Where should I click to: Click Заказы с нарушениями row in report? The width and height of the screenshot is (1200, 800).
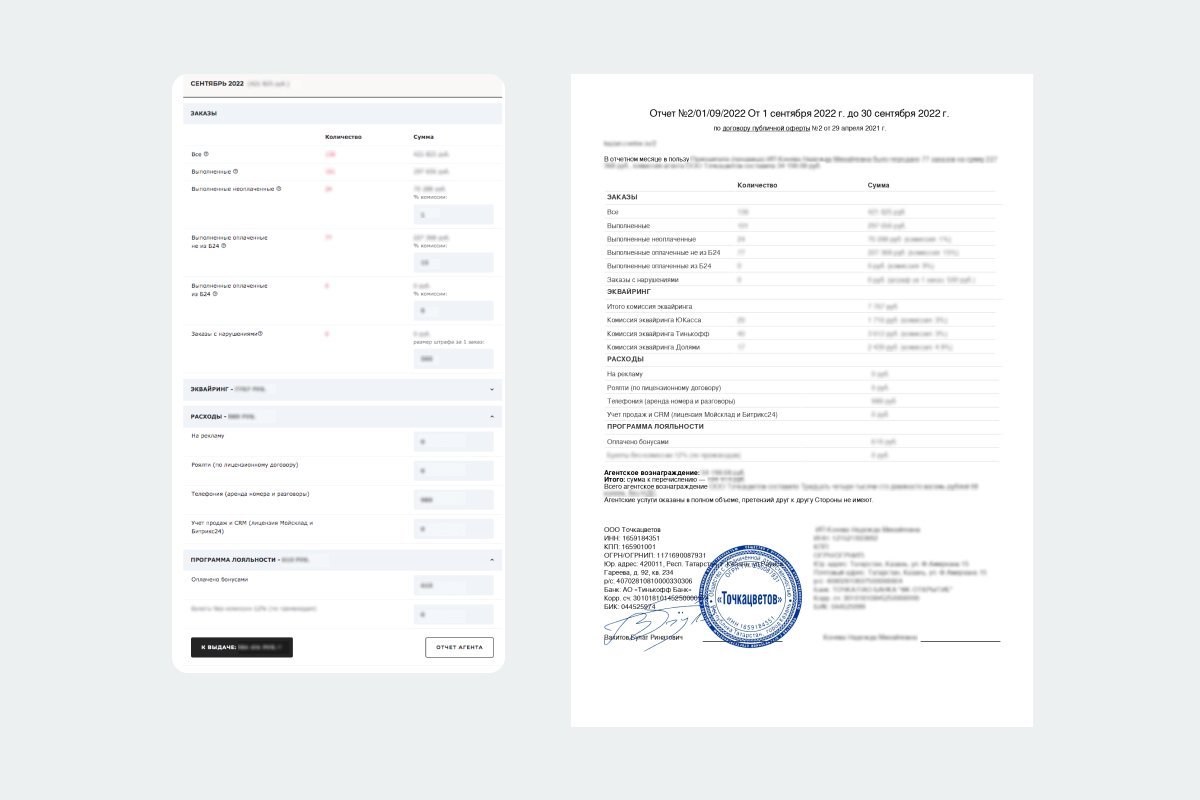coord(802,280)
